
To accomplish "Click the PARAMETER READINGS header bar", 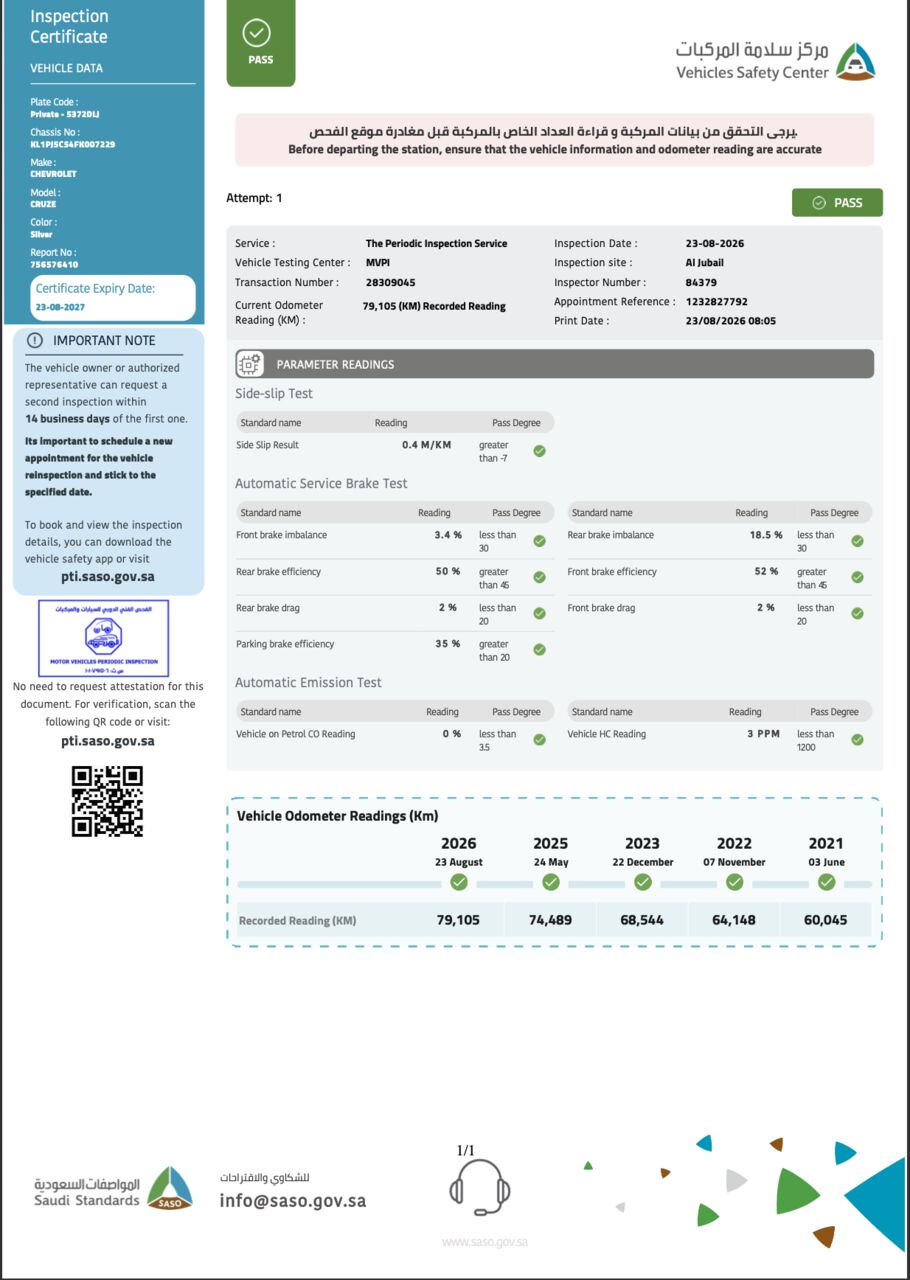I will [554, 364].
